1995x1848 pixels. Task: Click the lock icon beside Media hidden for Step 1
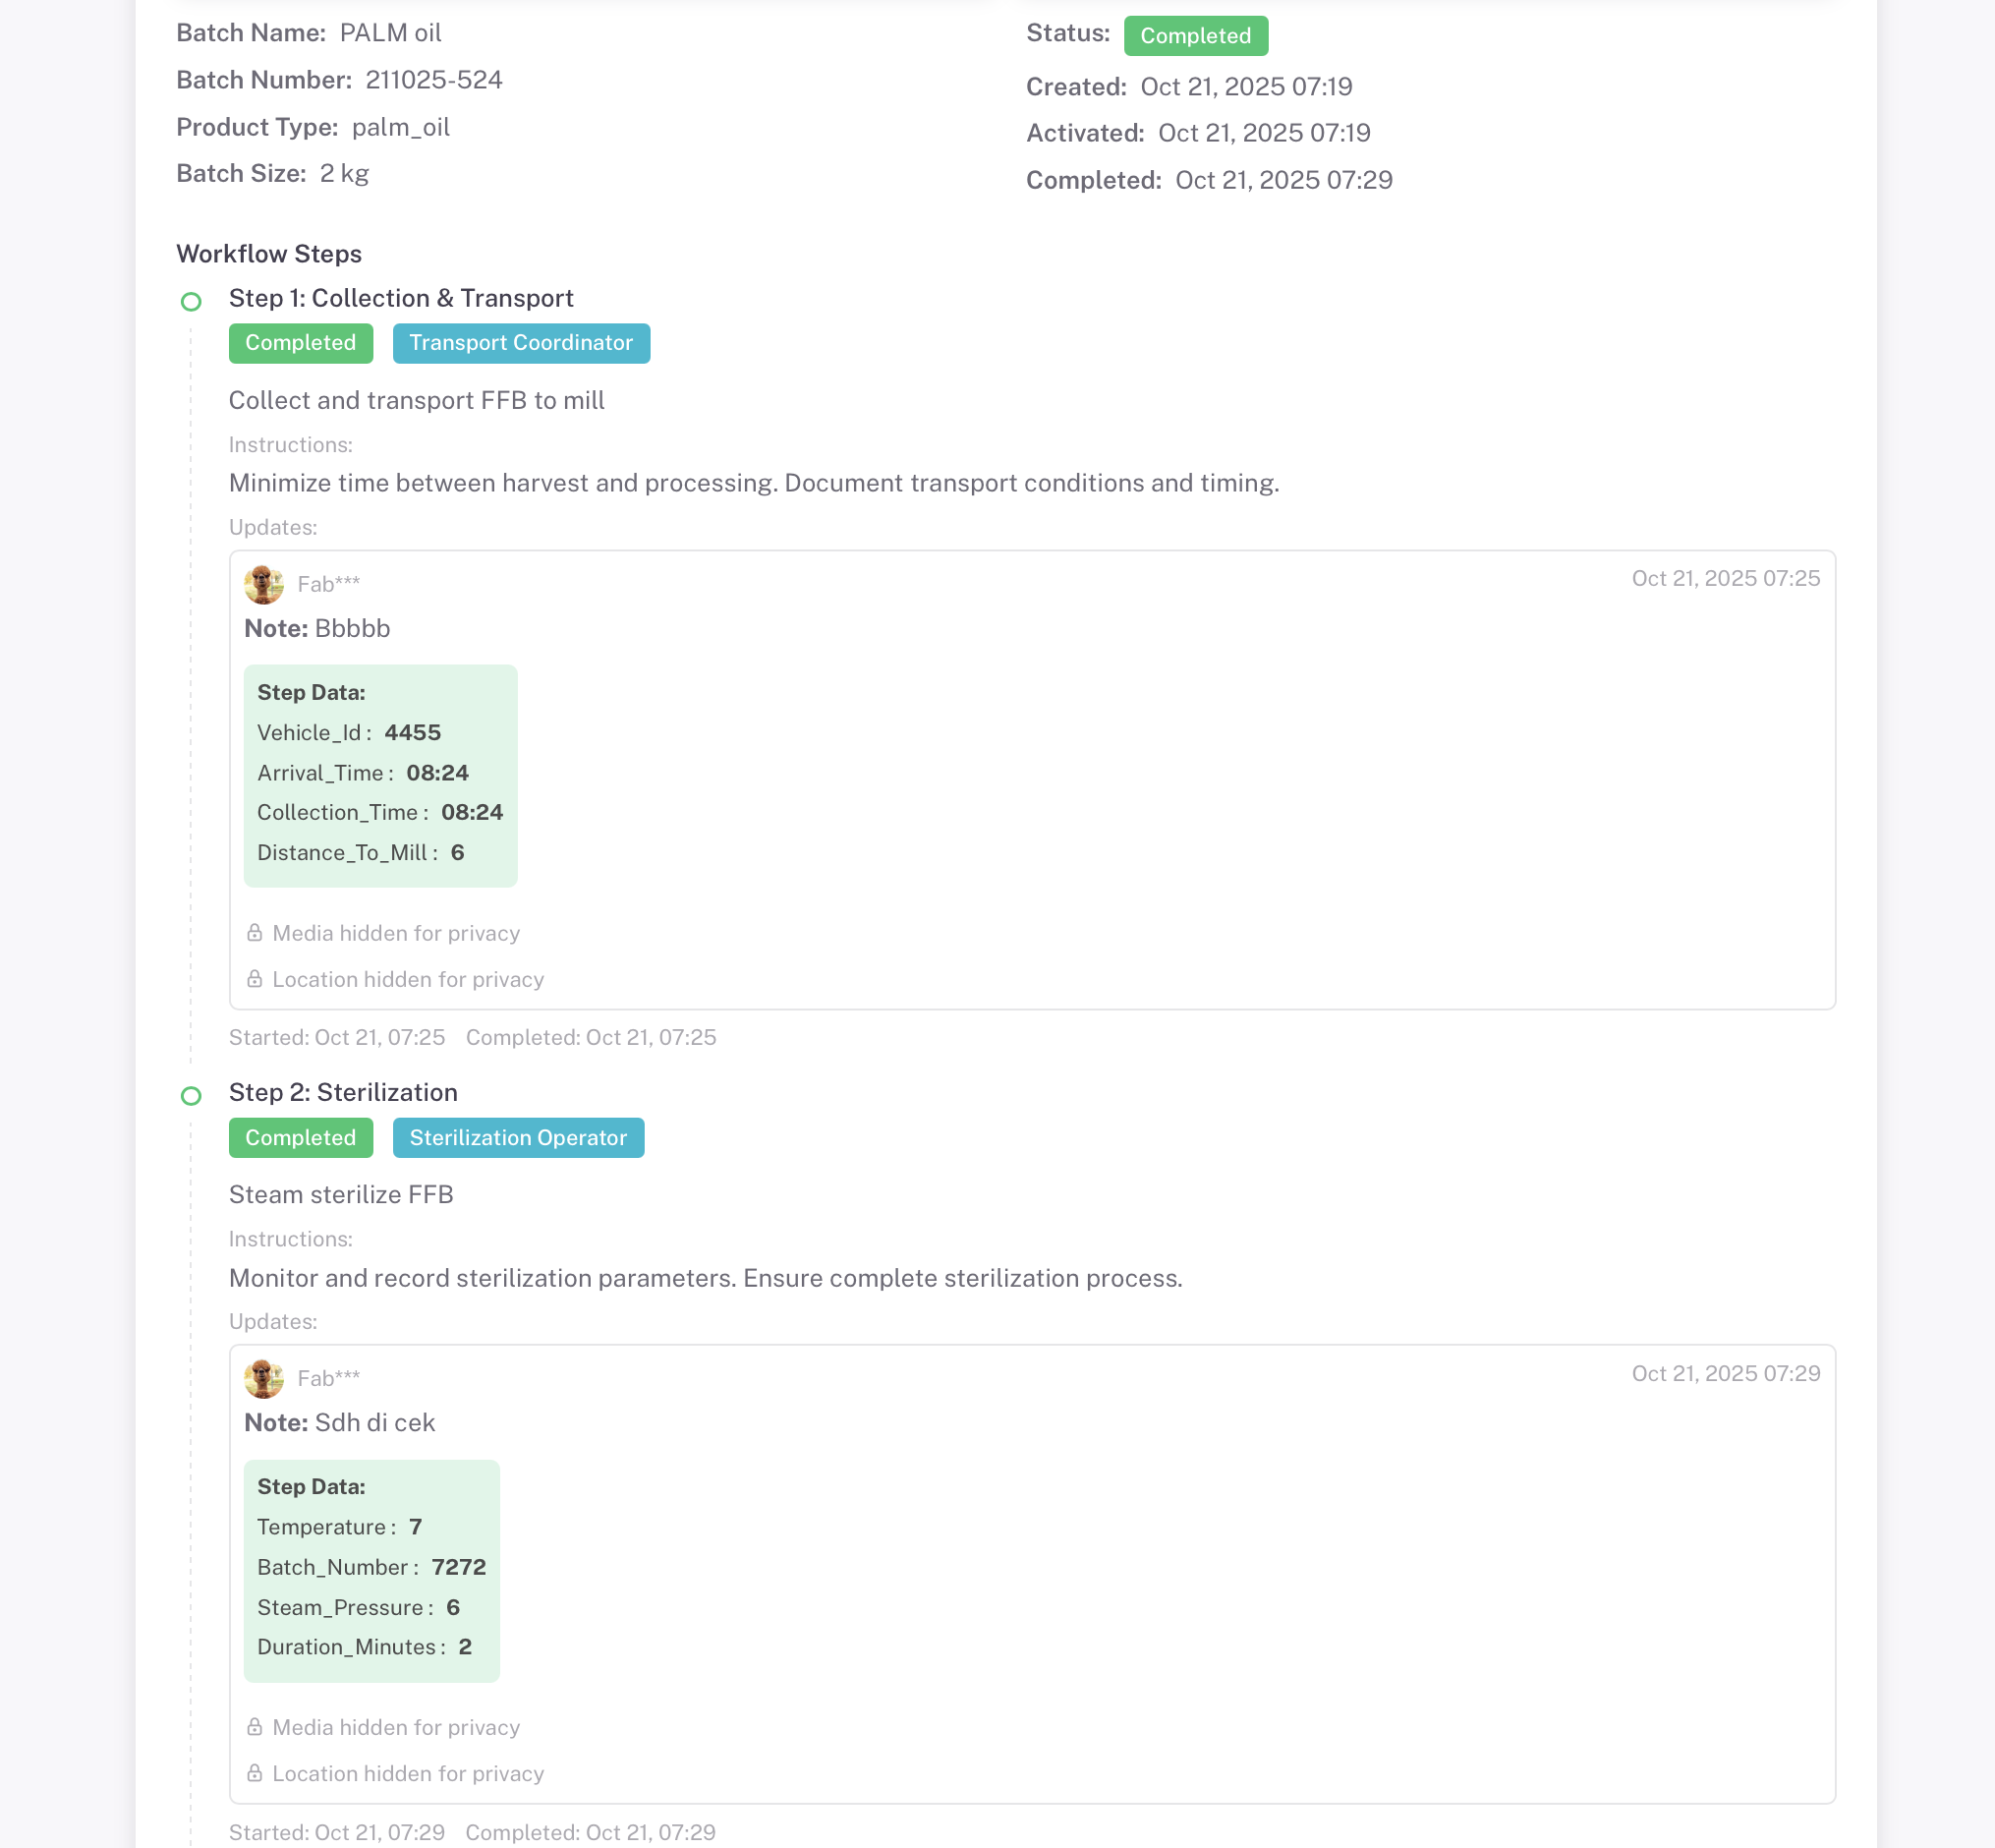tap(254, 933)
